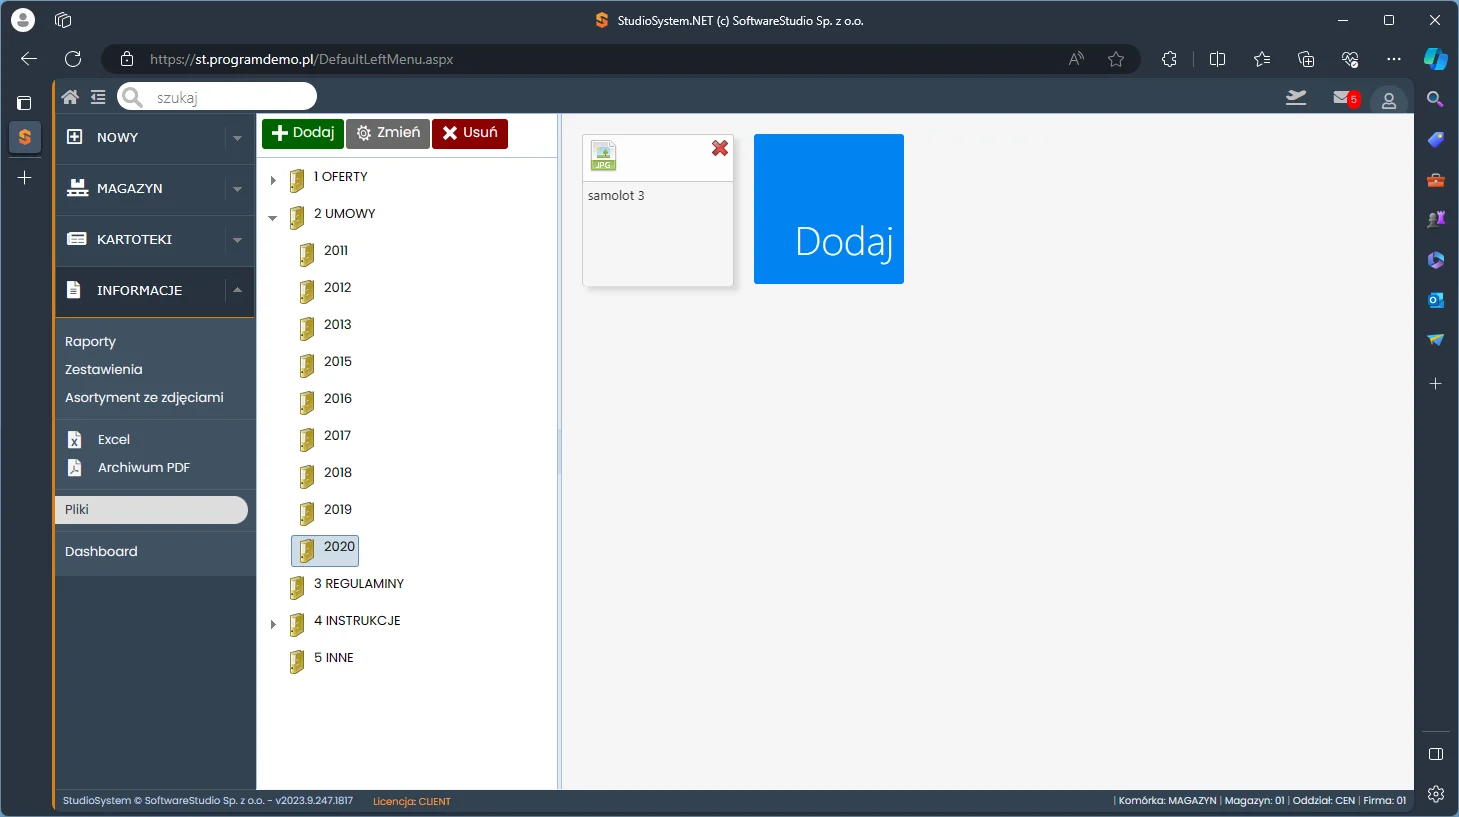The height and width of the screenshot is (817, 1459).
Task: Open the Excel sidebar entry
Action: 114,439
